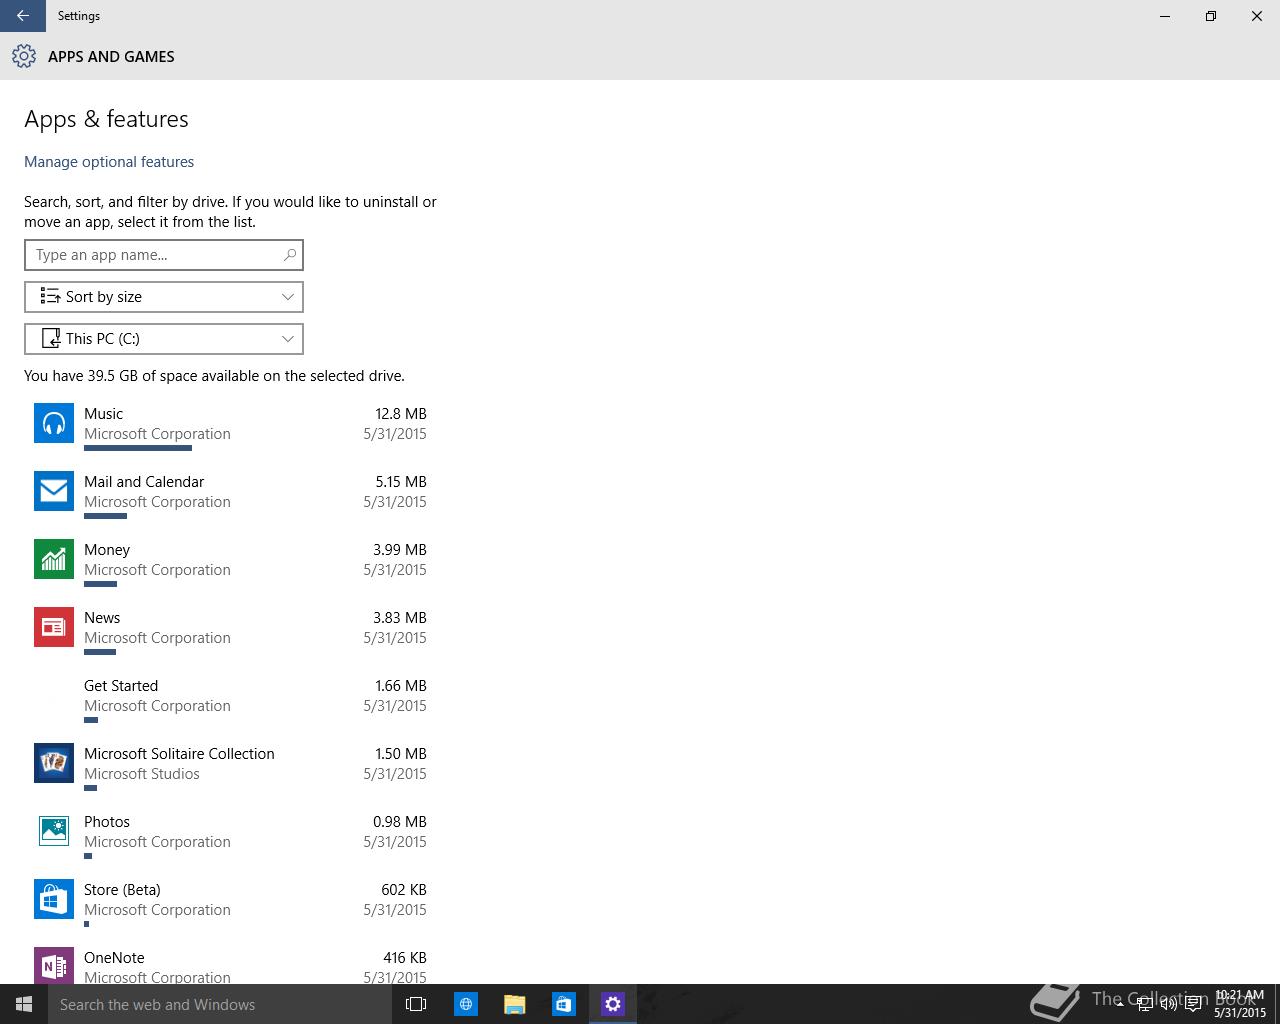Switch to the Settings taskbar icon
The width and height of the screenshot is (1280, 1024).
[613, 1004]
